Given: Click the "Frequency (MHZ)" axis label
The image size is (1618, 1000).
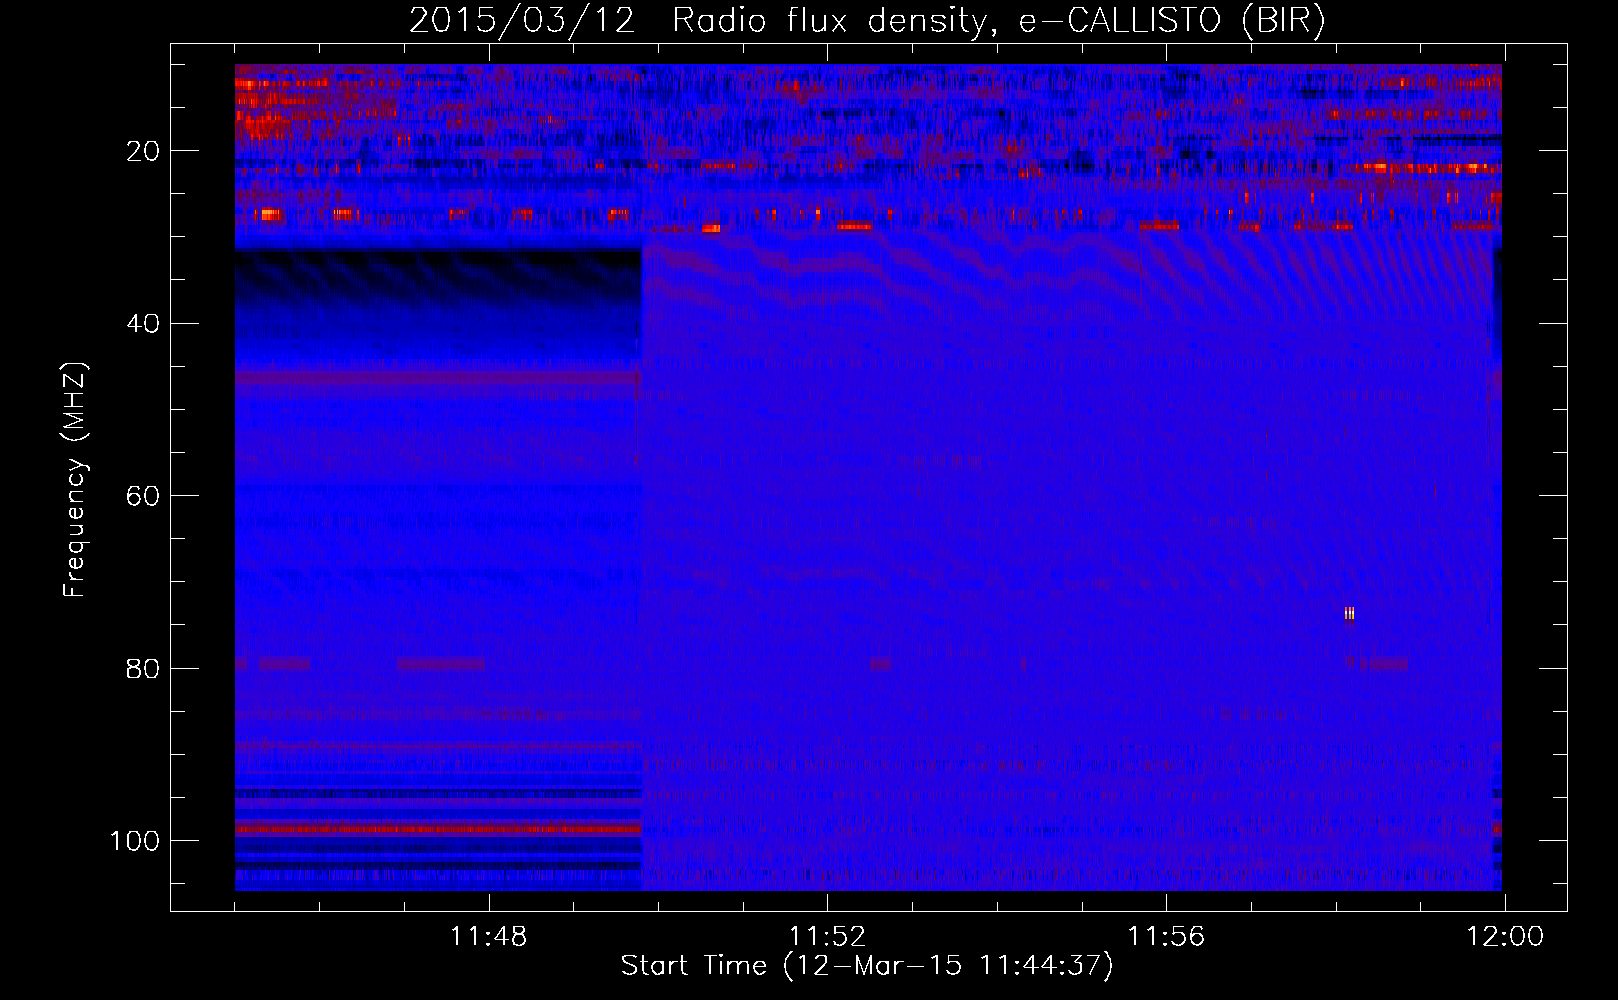Looking at the screenshot, I should coord(76,479).
